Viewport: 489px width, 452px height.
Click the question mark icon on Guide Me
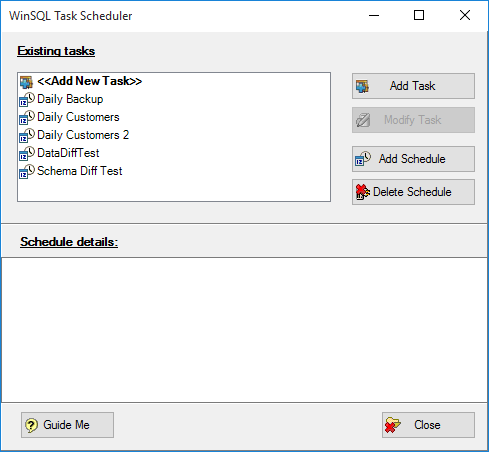(32, 425)
